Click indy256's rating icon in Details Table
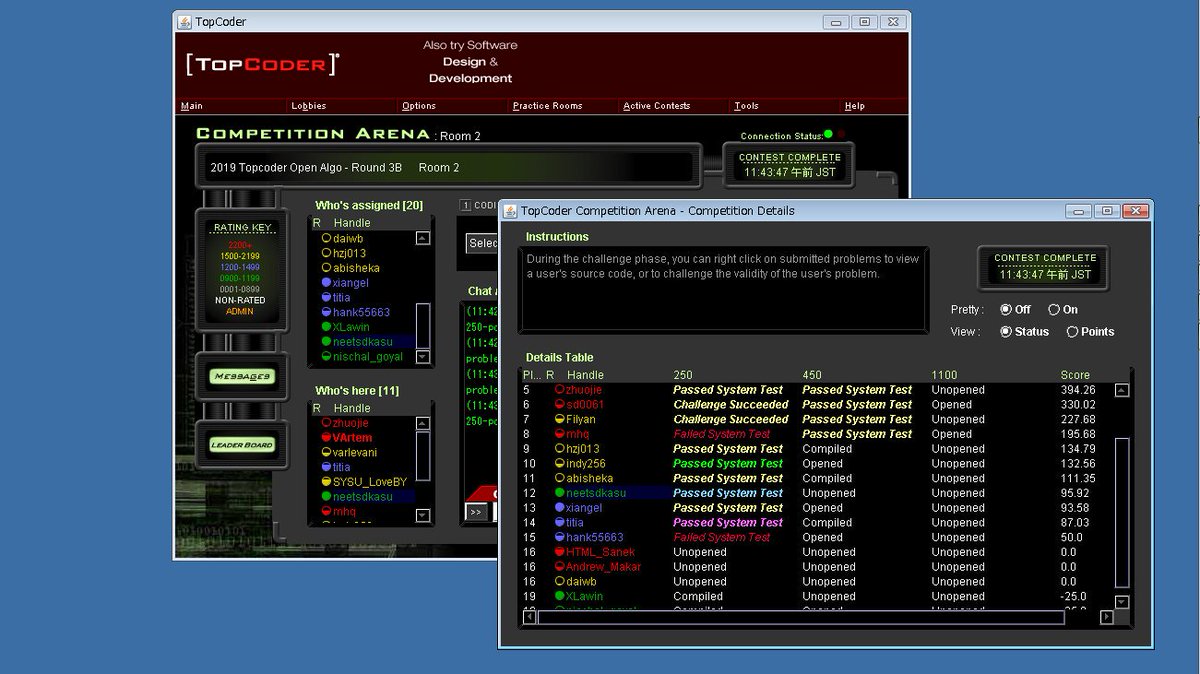This screenshot has height=674, width=1200. (559, 464)
